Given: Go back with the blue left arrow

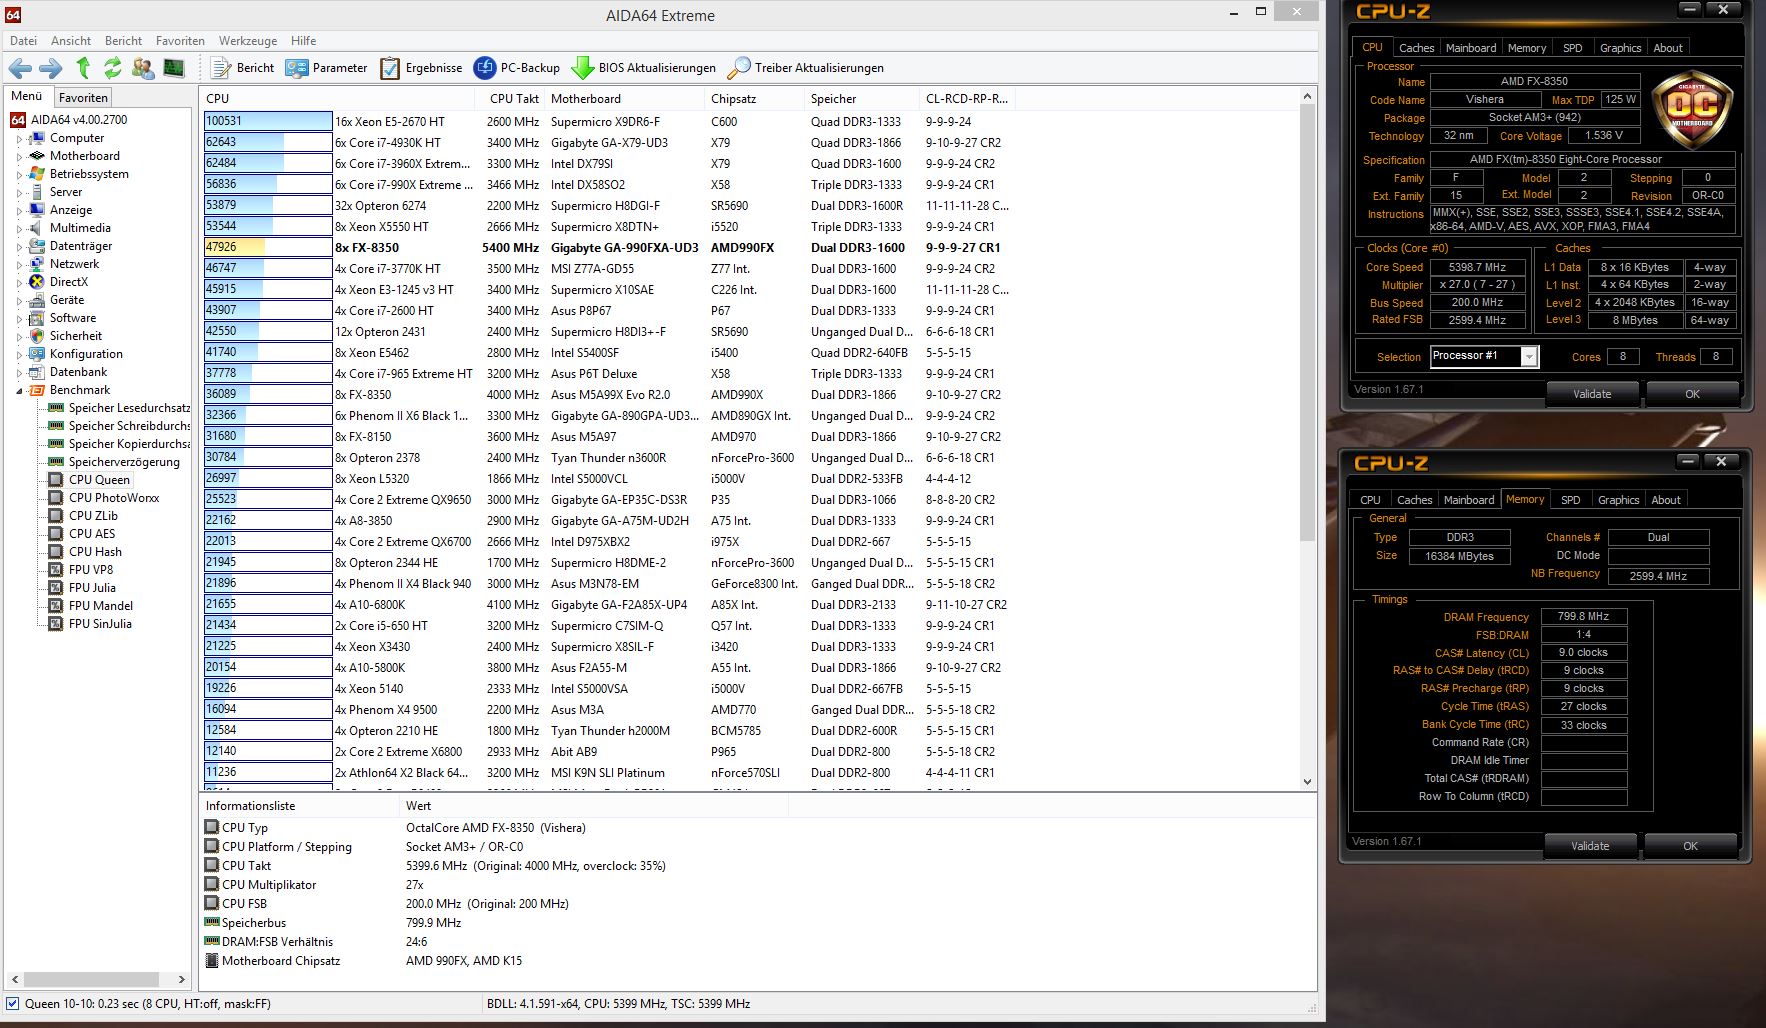Looking at the screenshot, I should (x=20, y=68).
